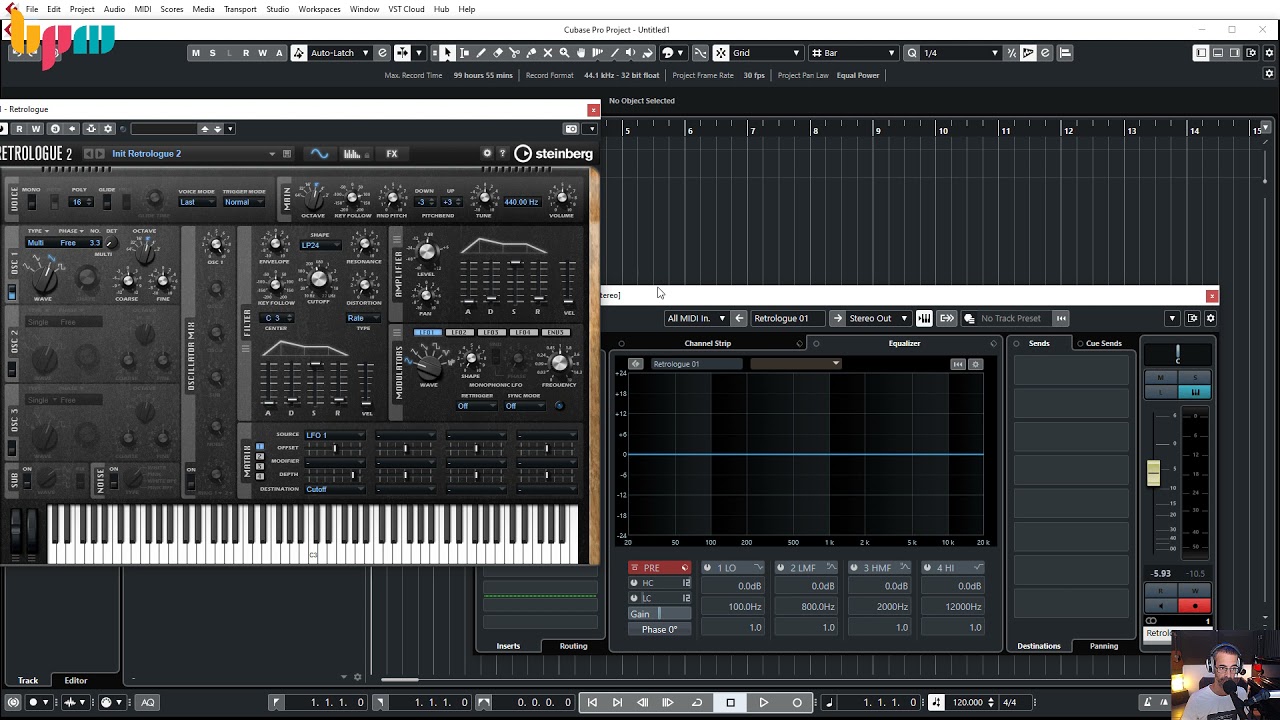
Task: Open filter Shape LP24 dropdown
Action: coord(320,245)
